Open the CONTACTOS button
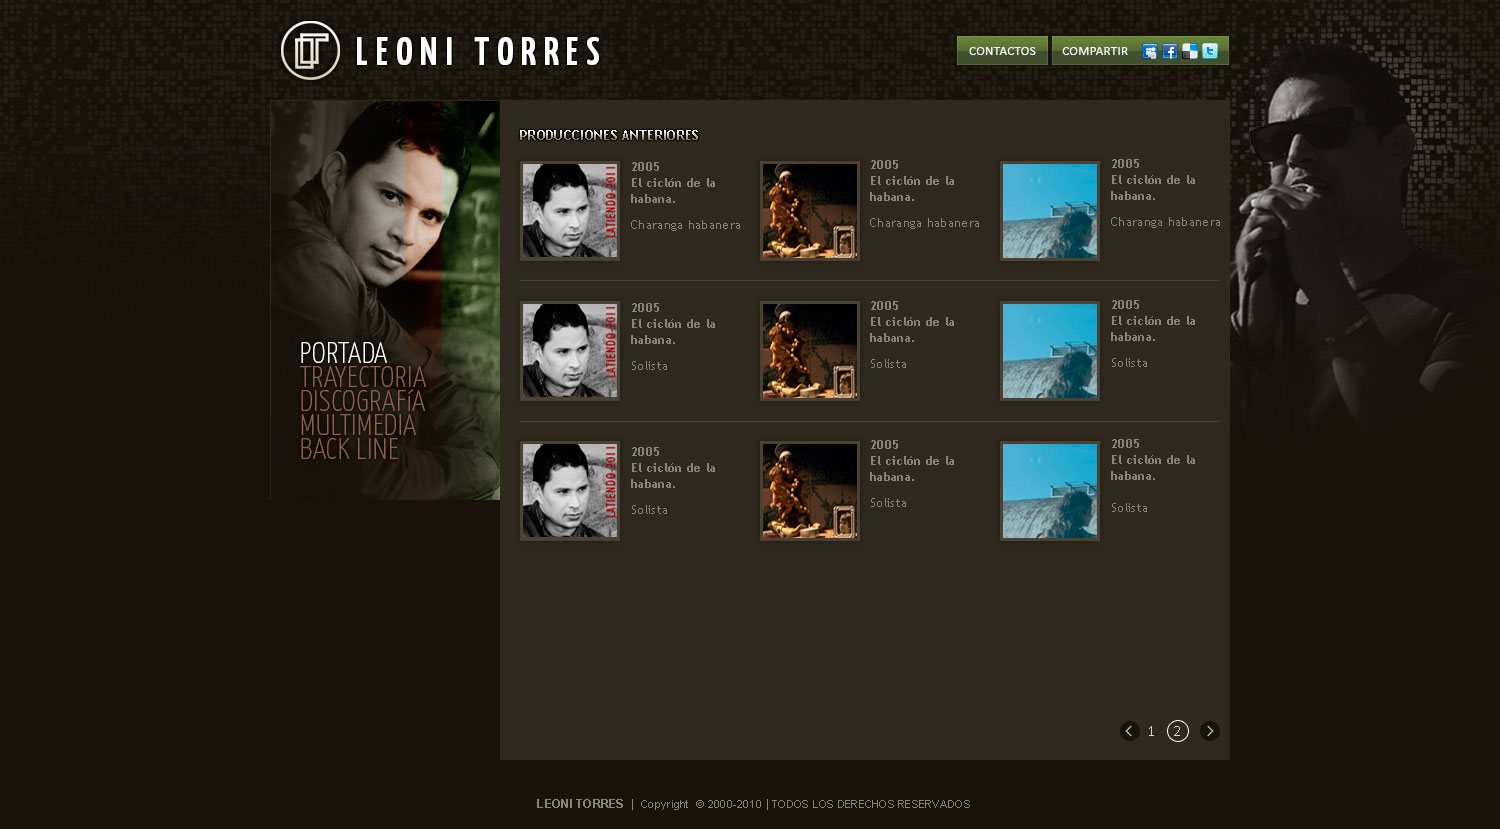This screenshot has height=829, width=1500. coord(1002,51)
